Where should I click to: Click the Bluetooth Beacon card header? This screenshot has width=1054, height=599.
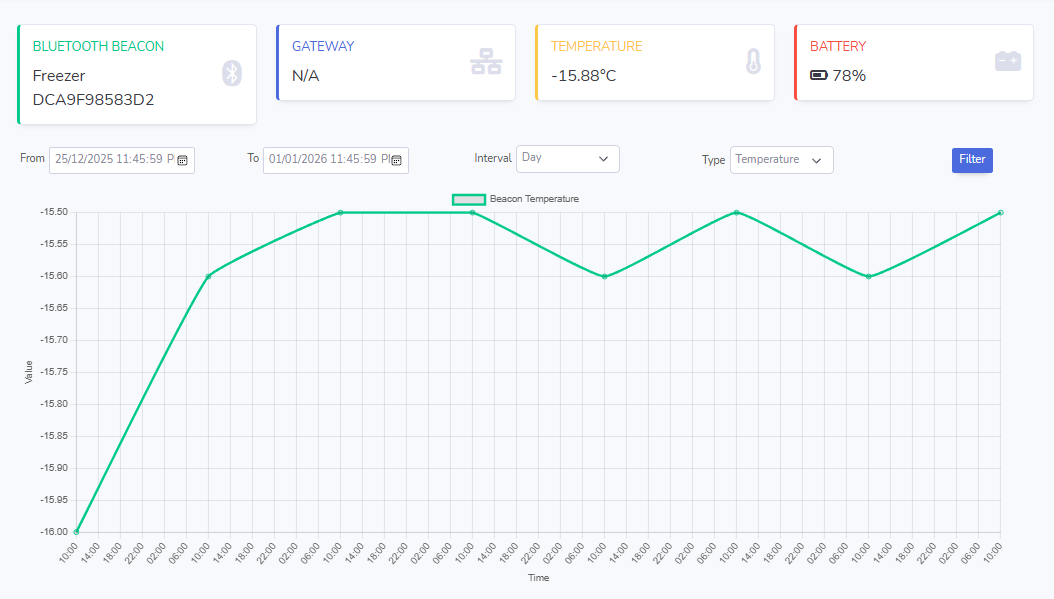pyautogui.click(x=96, y=46)
